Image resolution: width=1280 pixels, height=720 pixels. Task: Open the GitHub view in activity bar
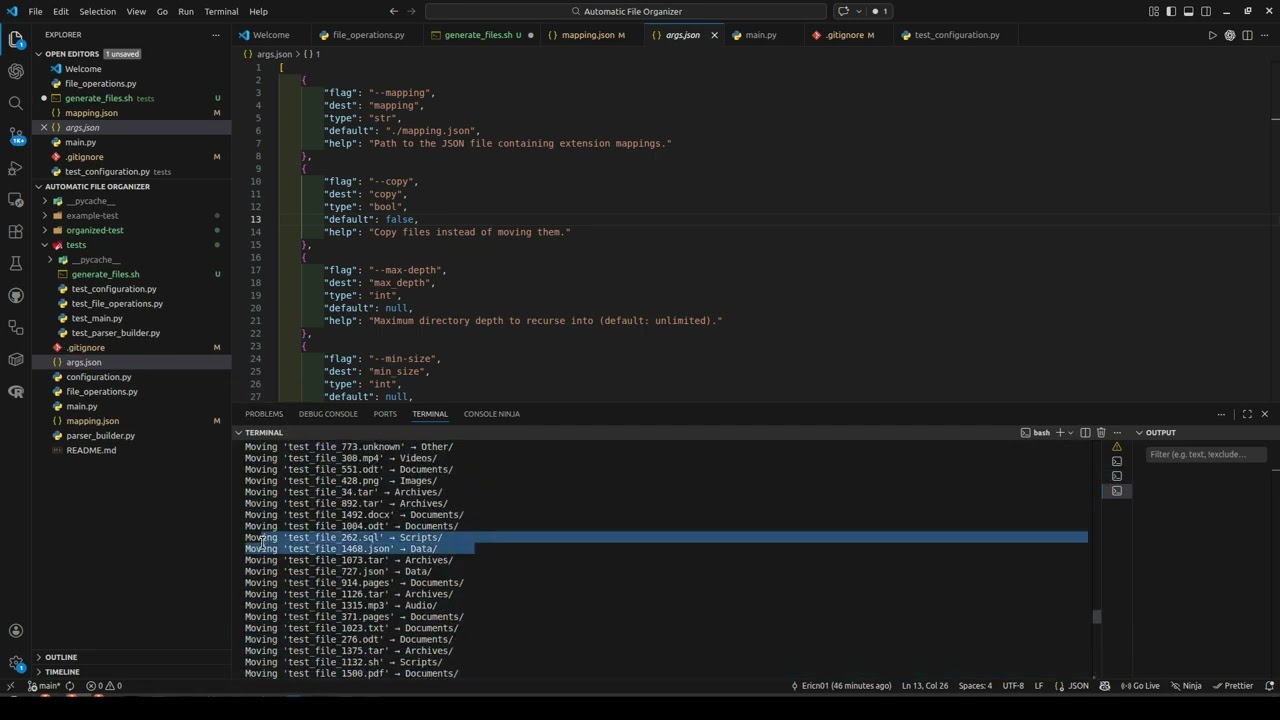(x=16, y=295)
